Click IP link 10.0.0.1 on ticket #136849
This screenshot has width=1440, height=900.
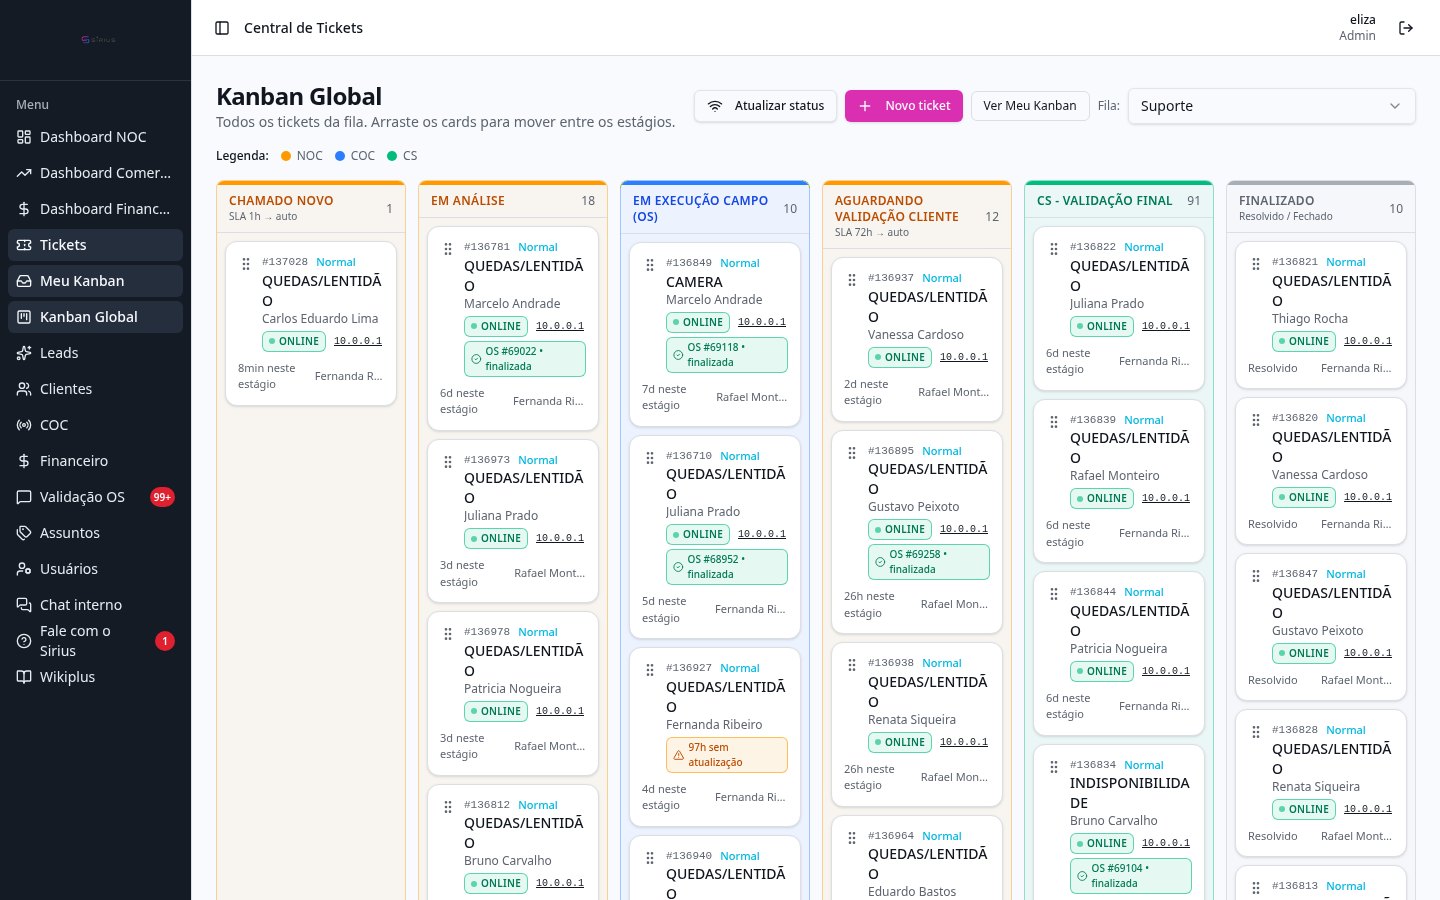pyautogui.click(x=762, y=322)
